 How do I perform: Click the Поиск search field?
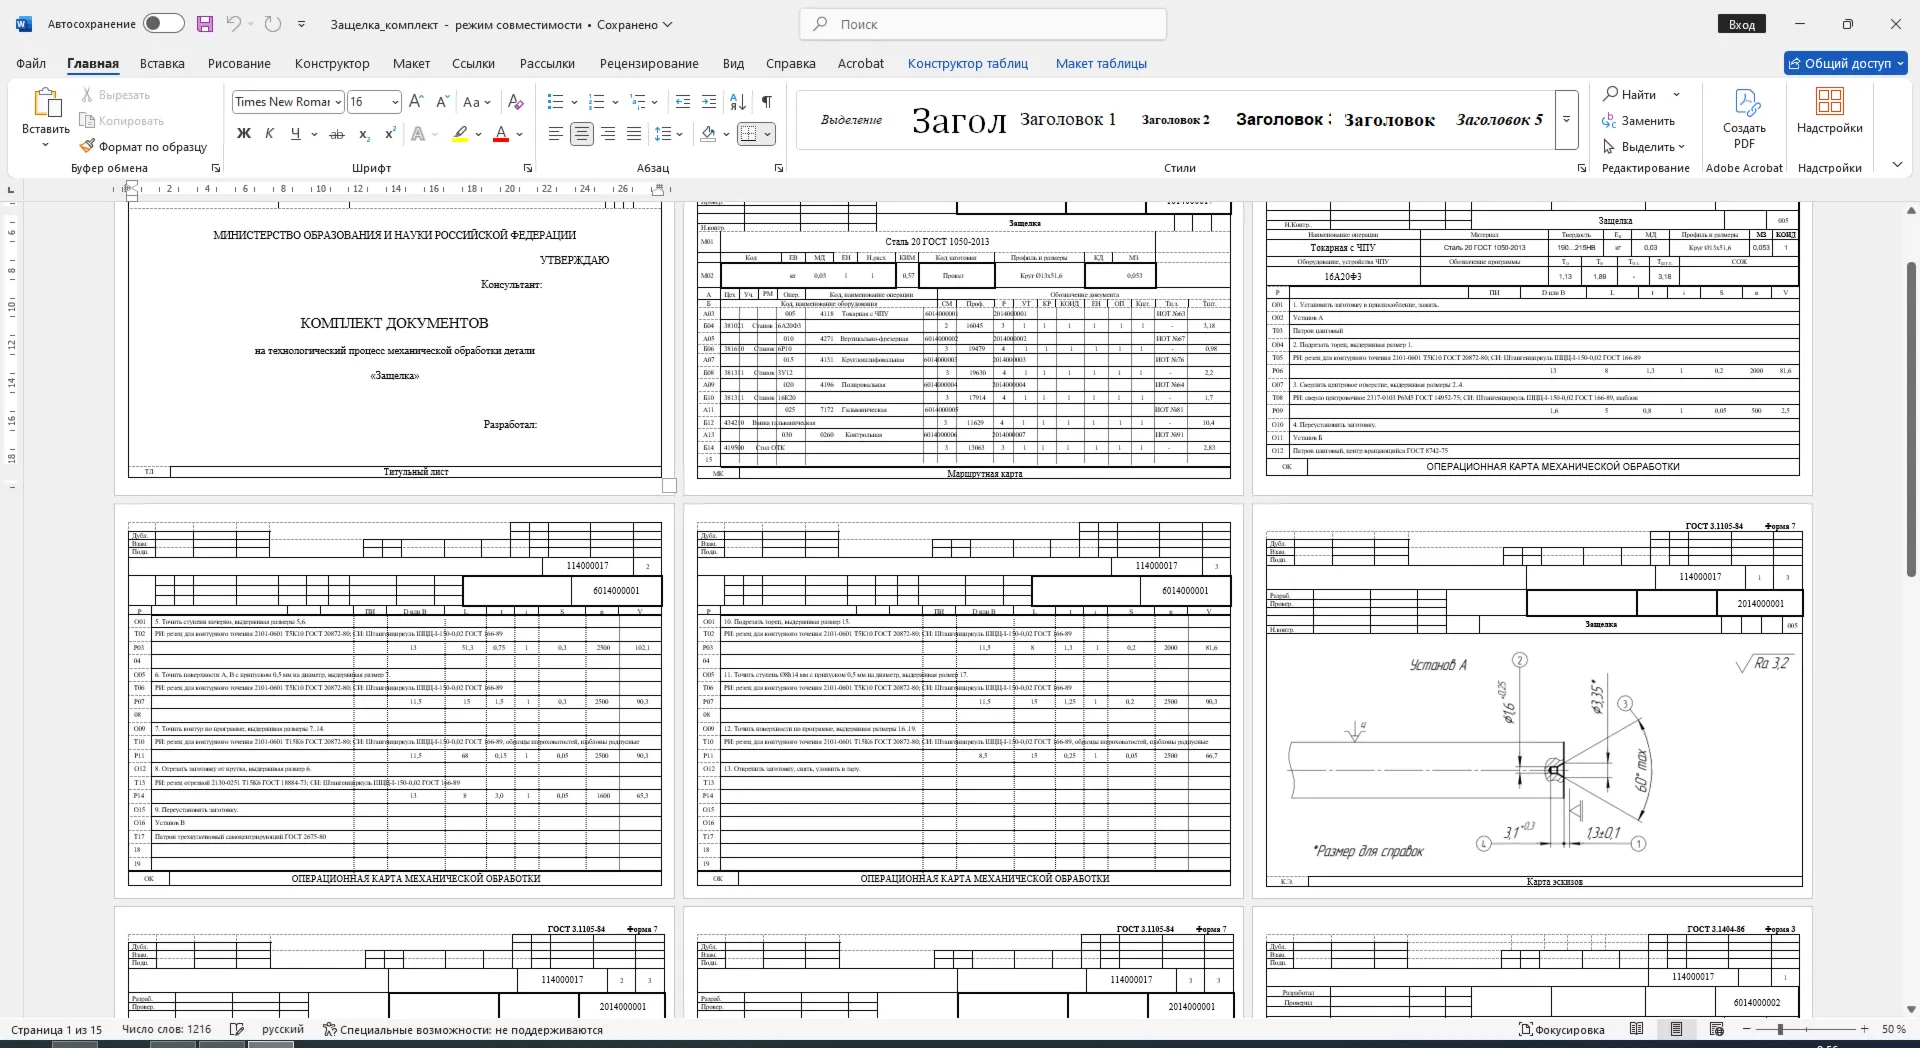pos(983,24)
